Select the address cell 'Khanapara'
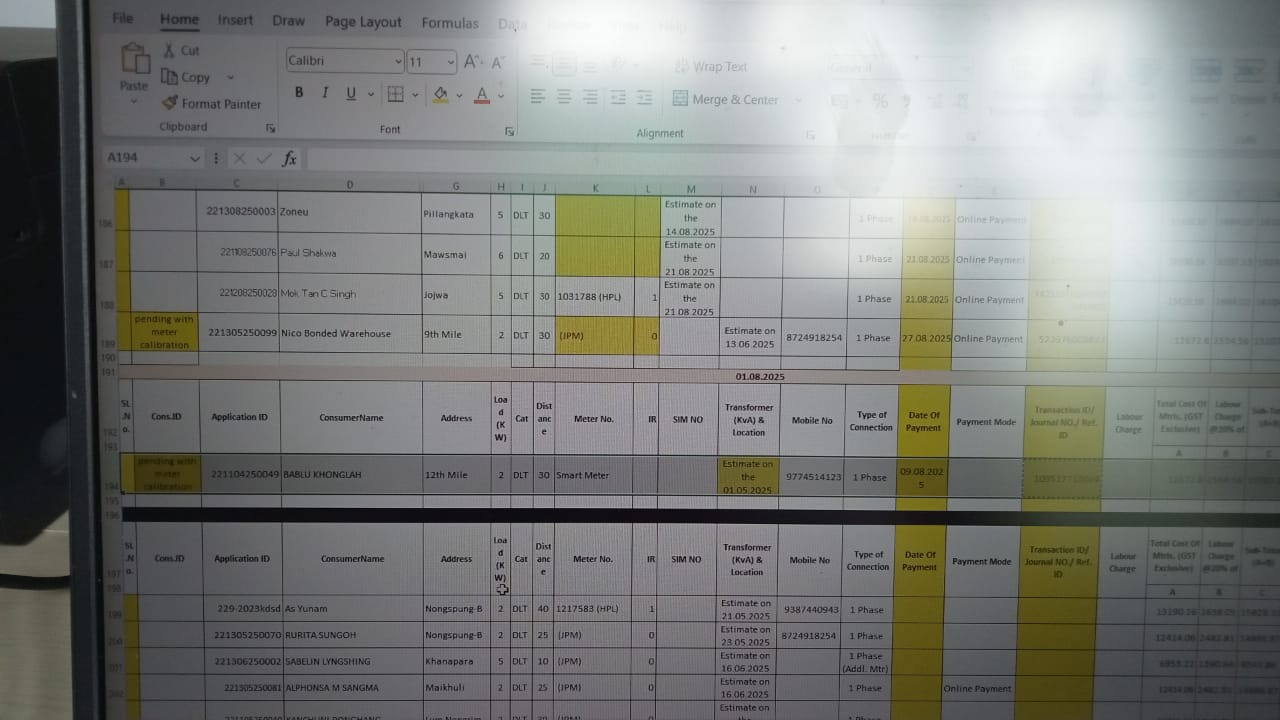Screen dimensions: 1280x720 tap(457, 661)
